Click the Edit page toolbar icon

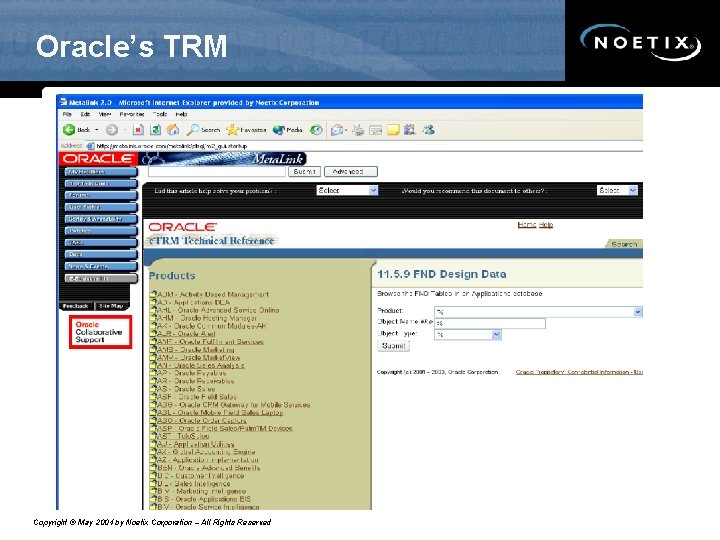[376, 130]
